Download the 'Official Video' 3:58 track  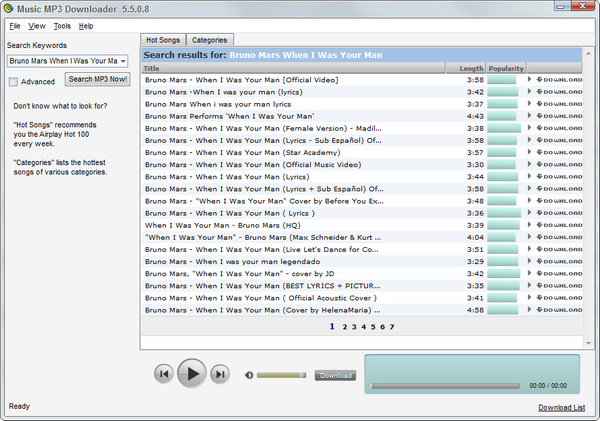(x=559, y=80)
